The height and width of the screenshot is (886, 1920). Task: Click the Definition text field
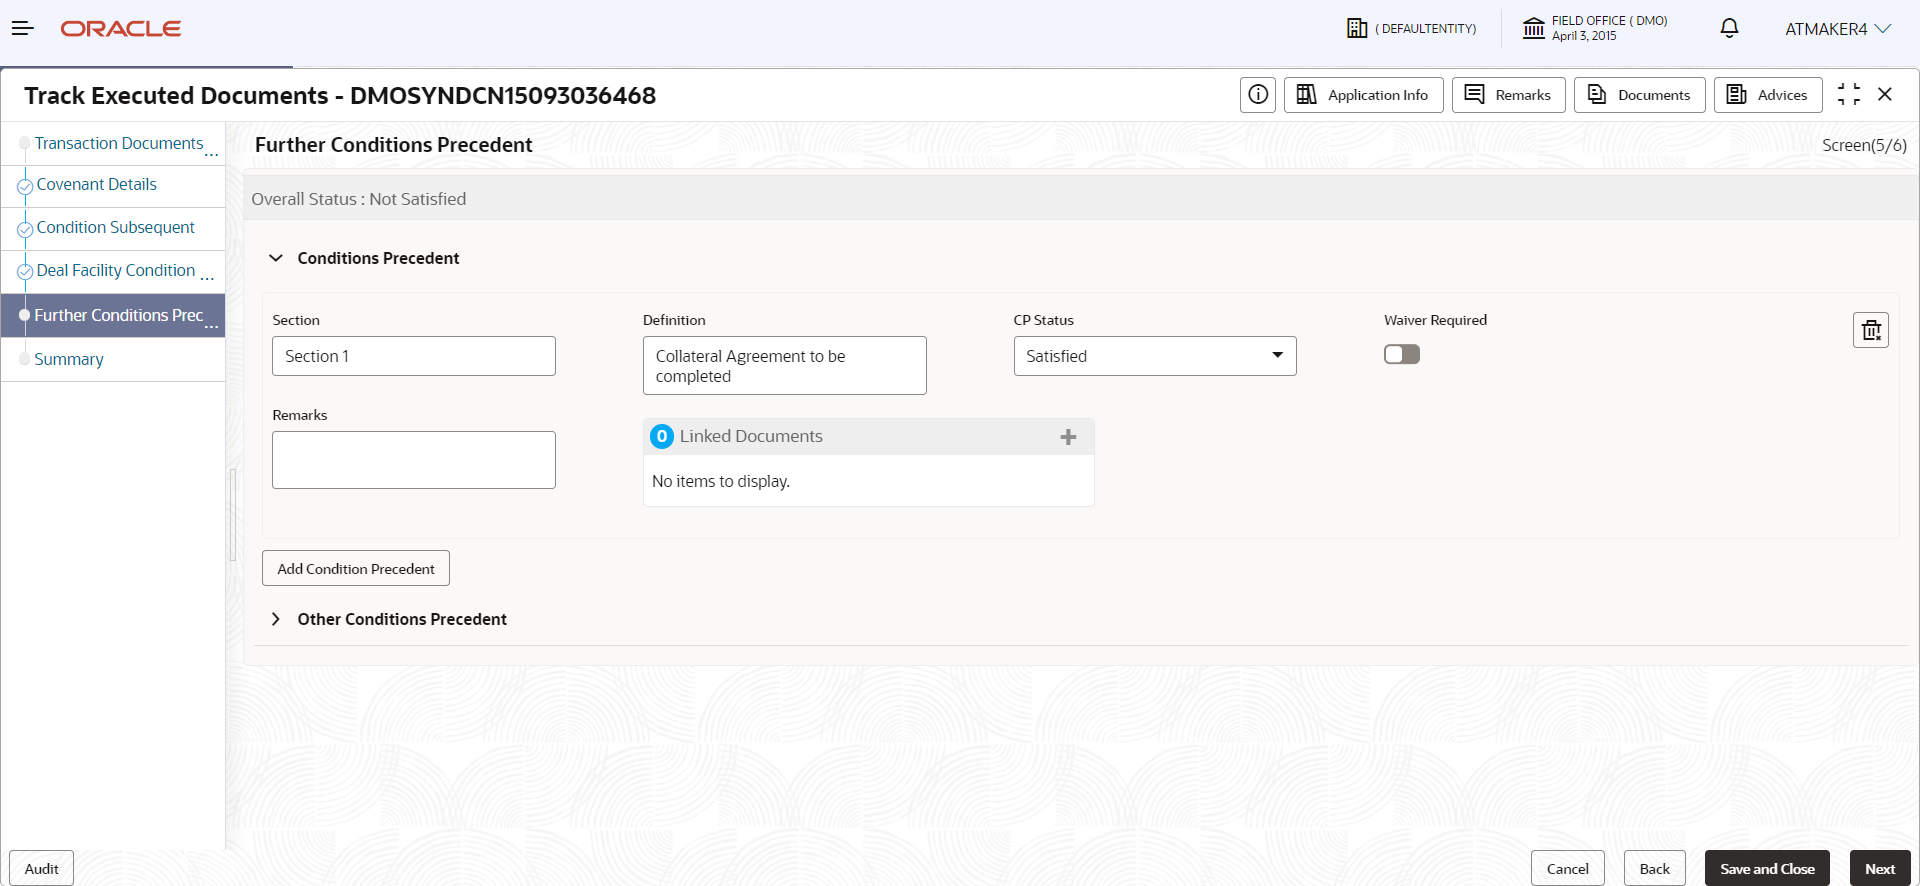785,366
